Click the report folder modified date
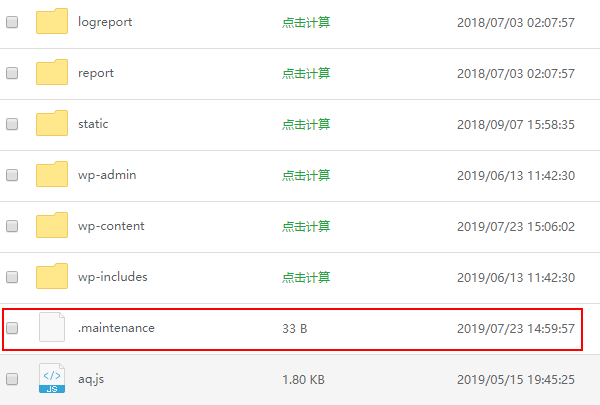Screen dimensions: 600x405 pos(515,73)
